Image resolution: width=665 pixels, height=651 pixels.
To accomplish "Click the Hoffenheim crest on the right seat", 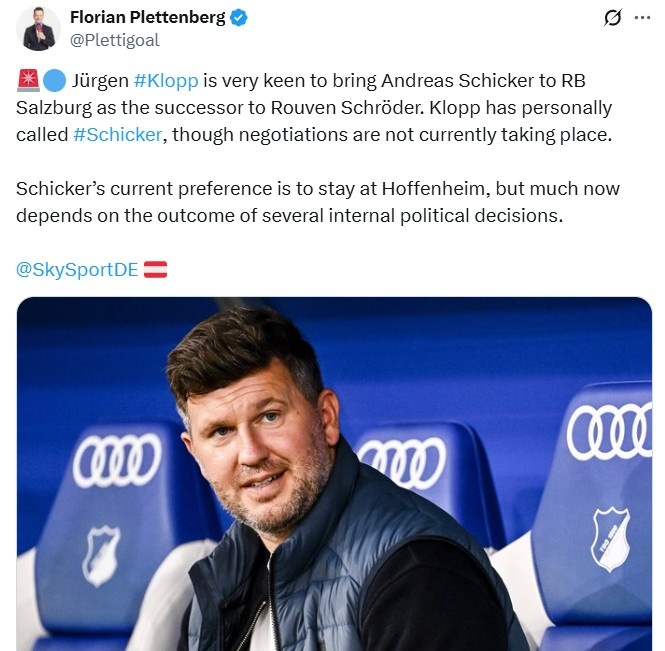I will click(611, 539).
